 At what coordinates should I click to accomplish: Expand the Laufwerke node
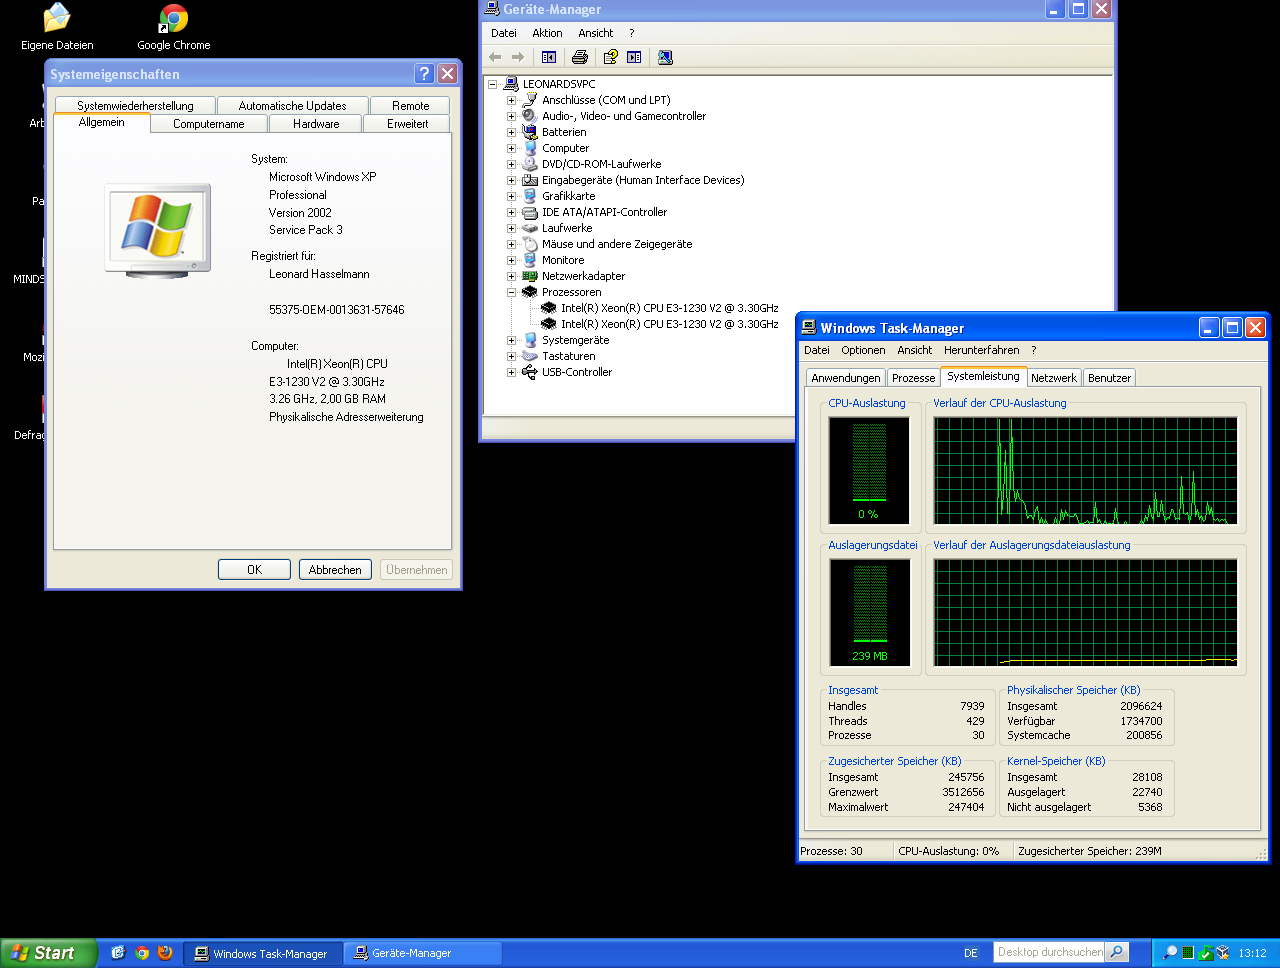point(511,228)
